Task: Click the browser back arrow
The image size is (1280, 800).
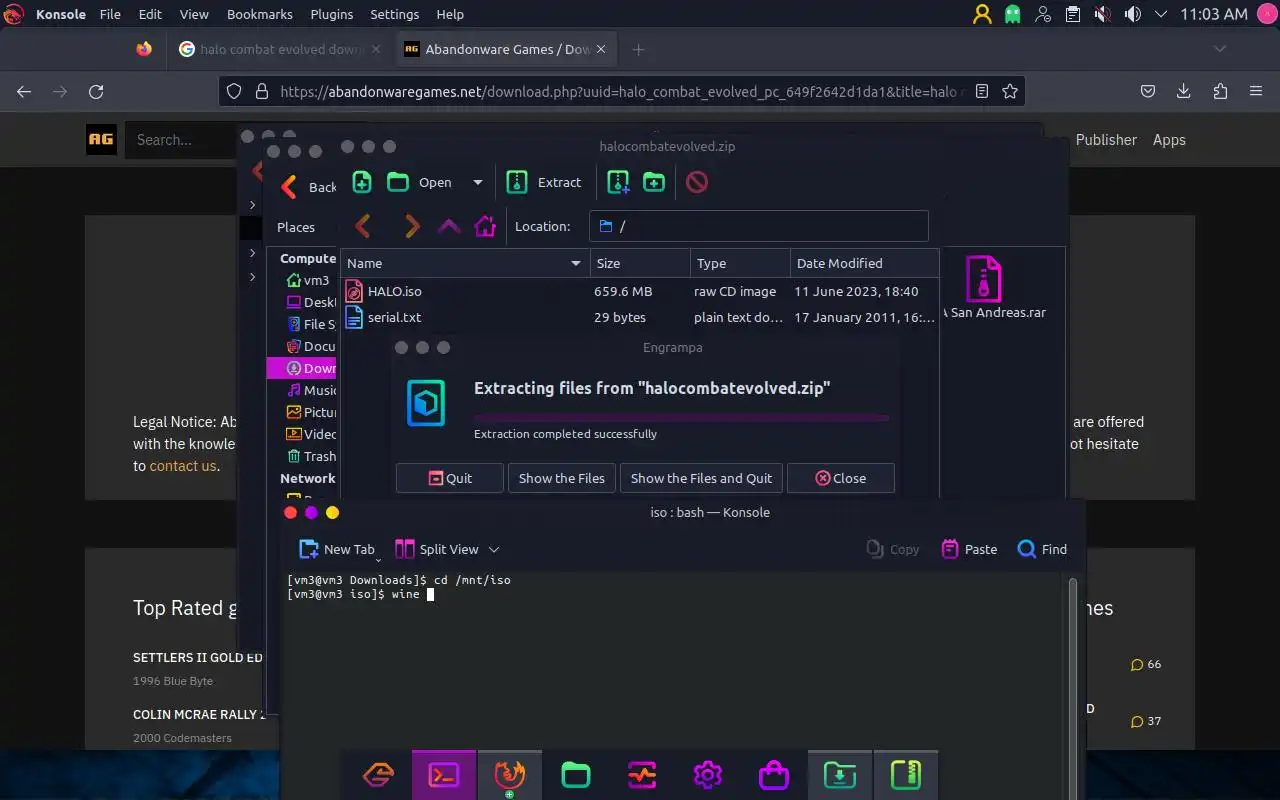Action: click(x=24, y=91)
